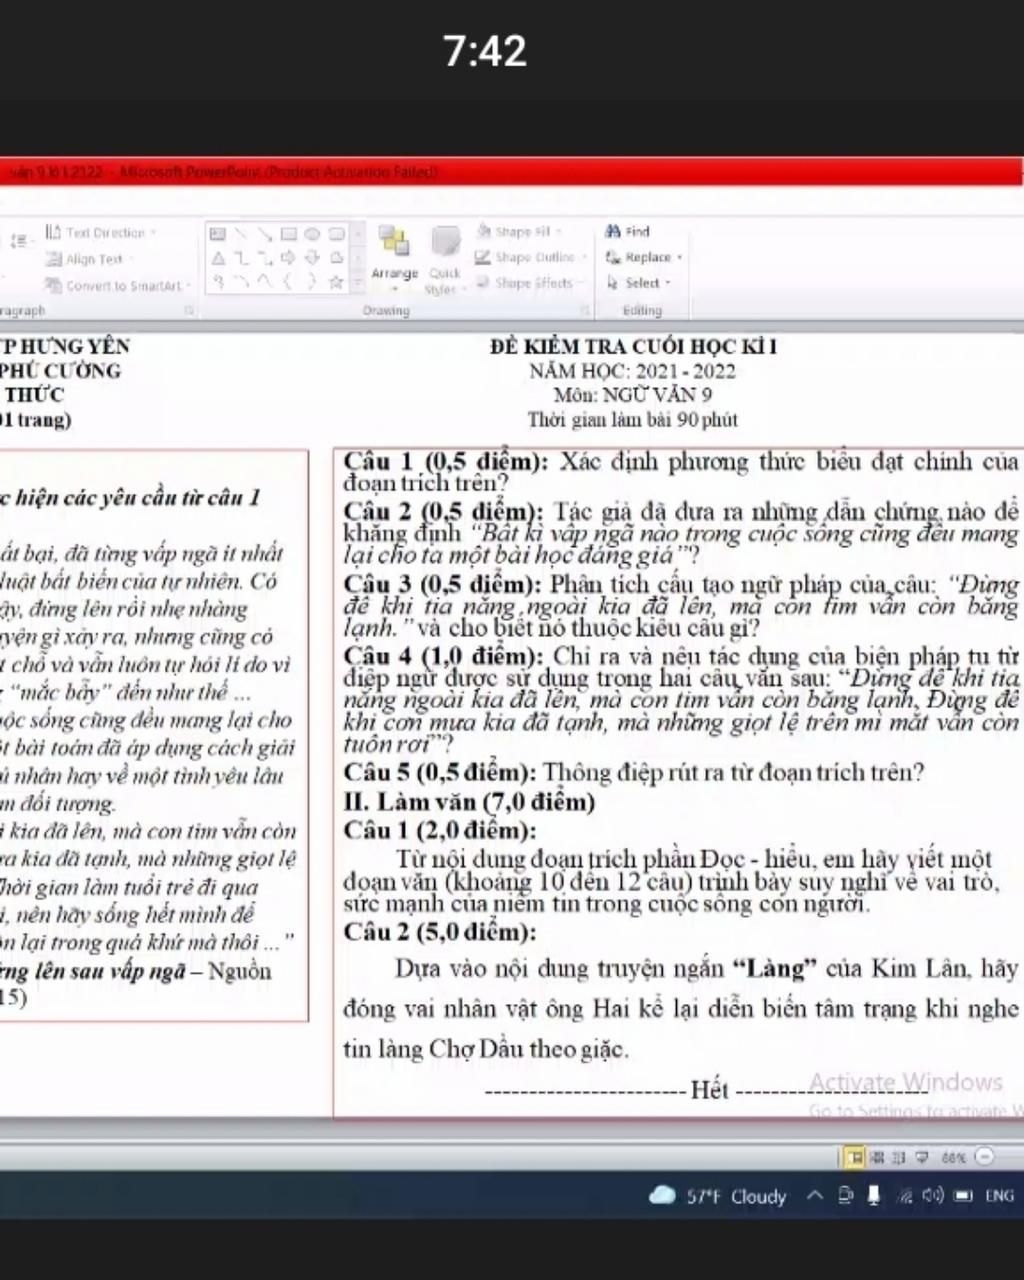Click the text 'Thời gian làm bài 90 phút'
This screenshot has height=1280, width=1024.
point(633,420)
